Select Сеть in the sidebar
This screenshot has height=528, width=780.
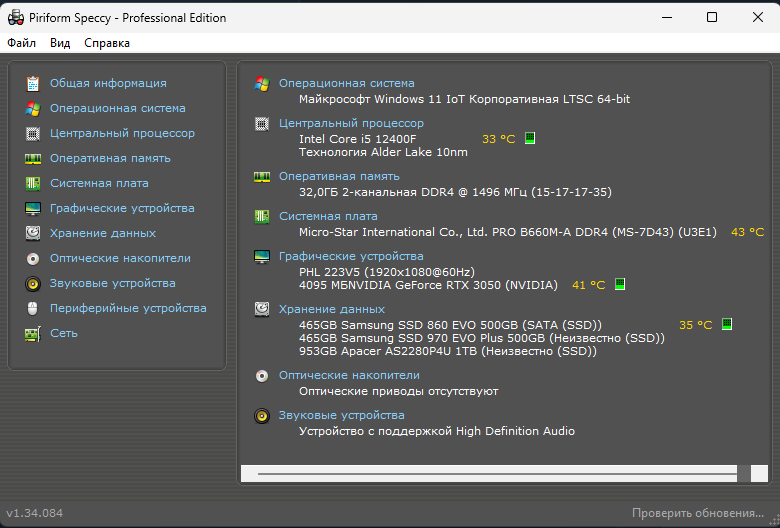pos(64,333)
